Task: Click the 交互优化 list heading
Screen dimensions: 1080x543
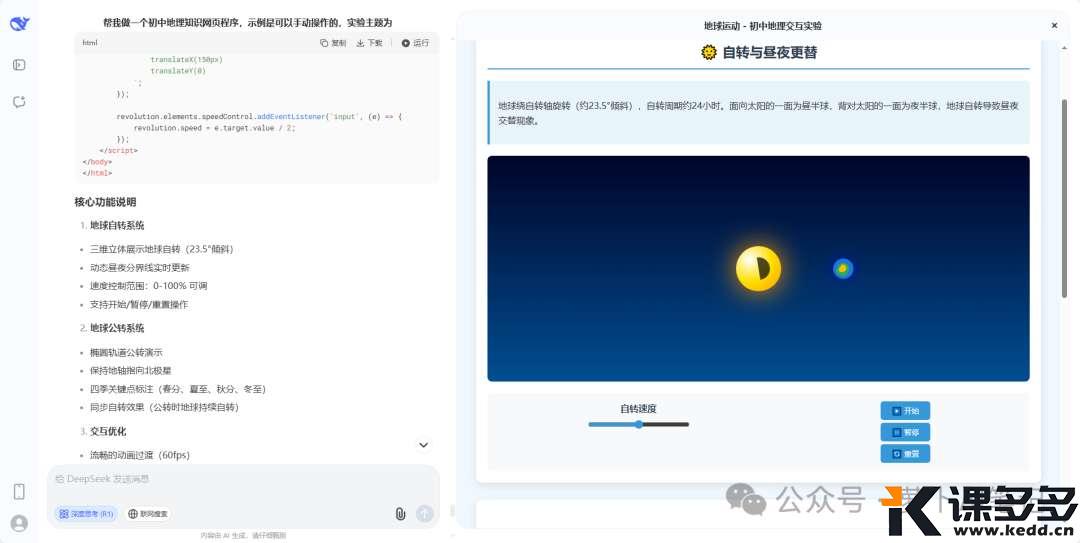Action: click(108, 431)
